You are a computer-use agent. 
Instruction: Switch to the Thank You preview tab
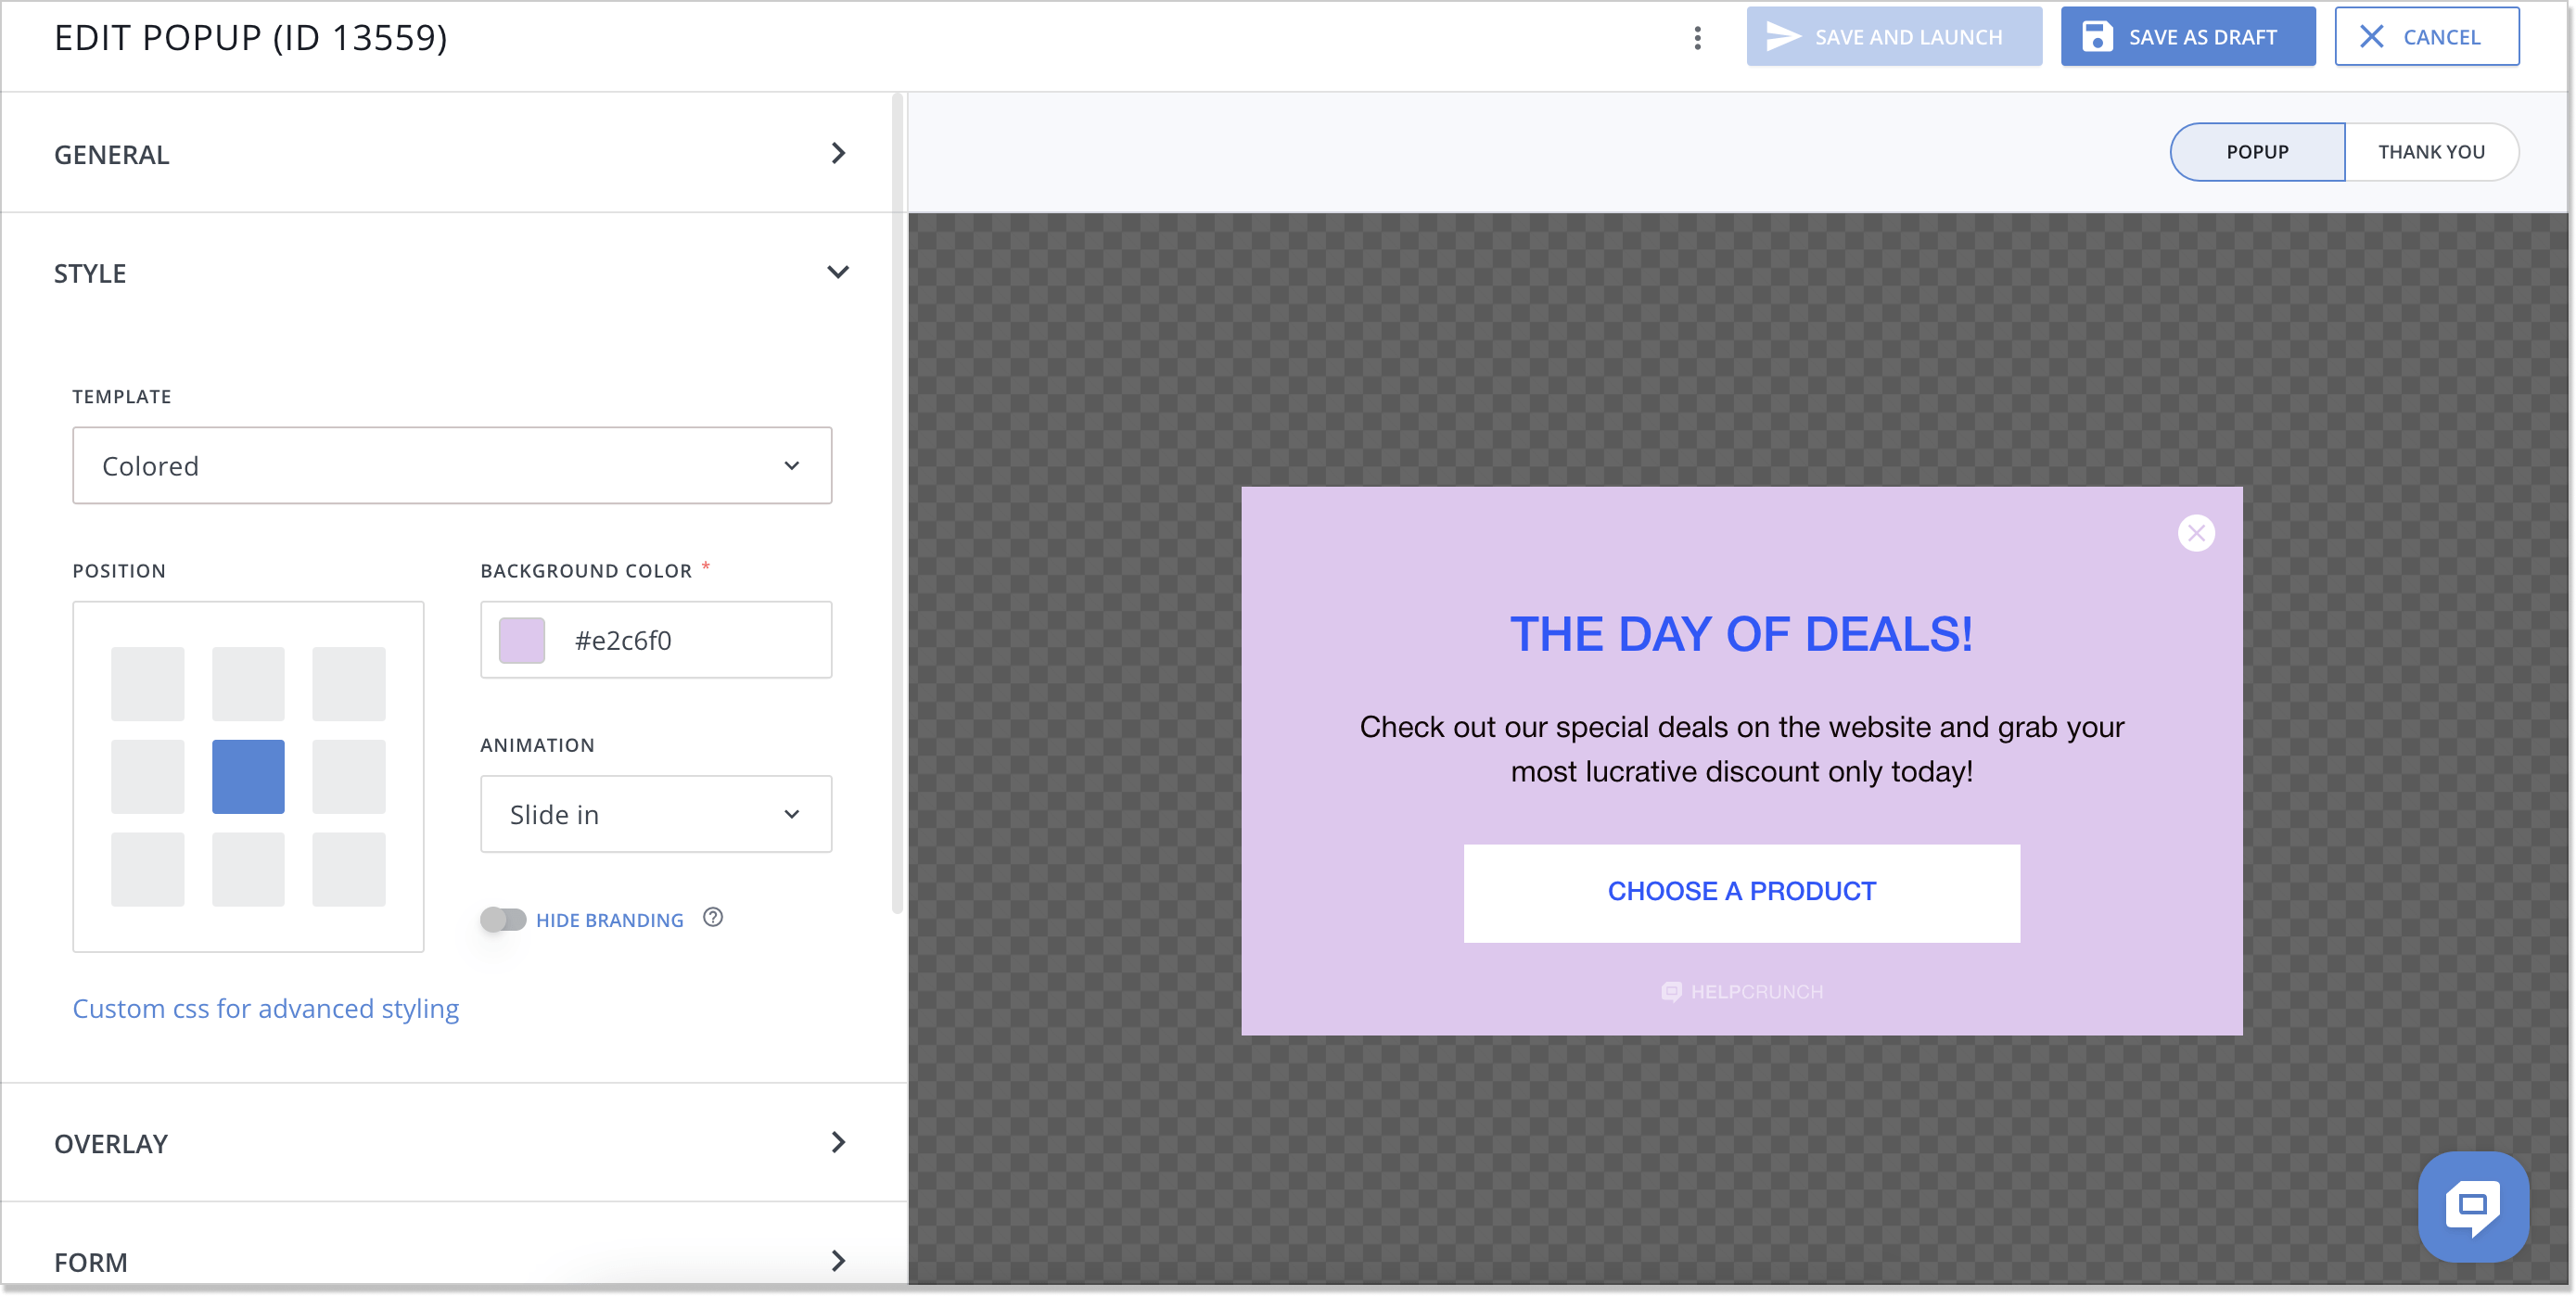(x=2431, y=152)
